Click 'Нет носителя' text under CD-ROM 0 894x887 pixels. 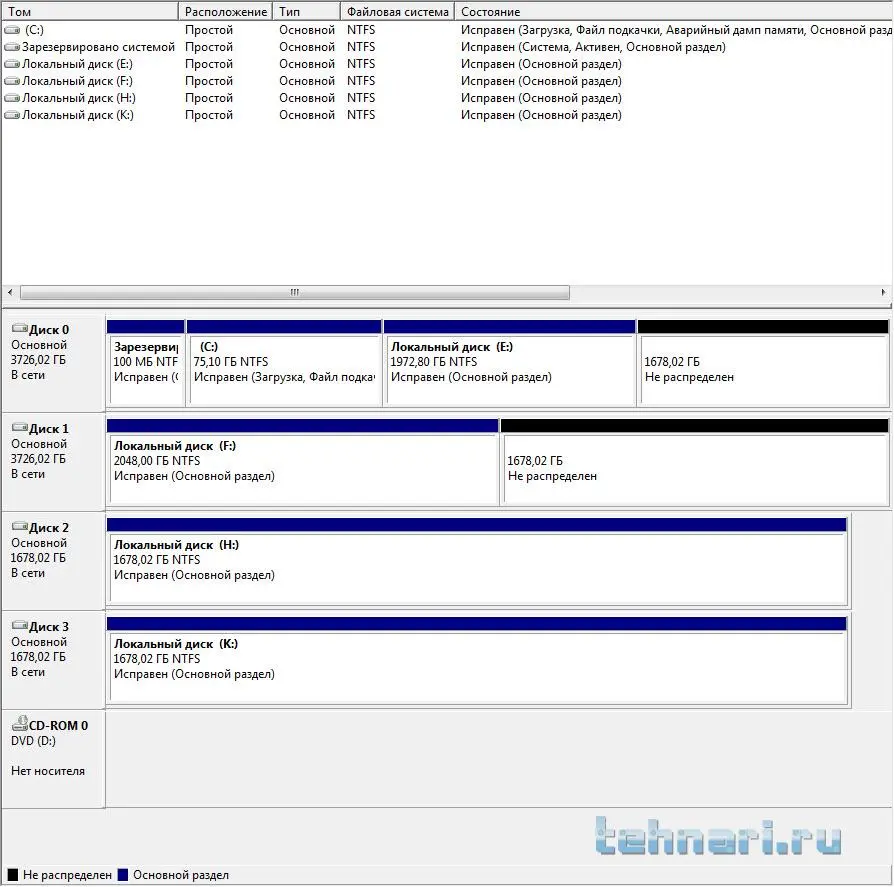[x=48, y=771]
